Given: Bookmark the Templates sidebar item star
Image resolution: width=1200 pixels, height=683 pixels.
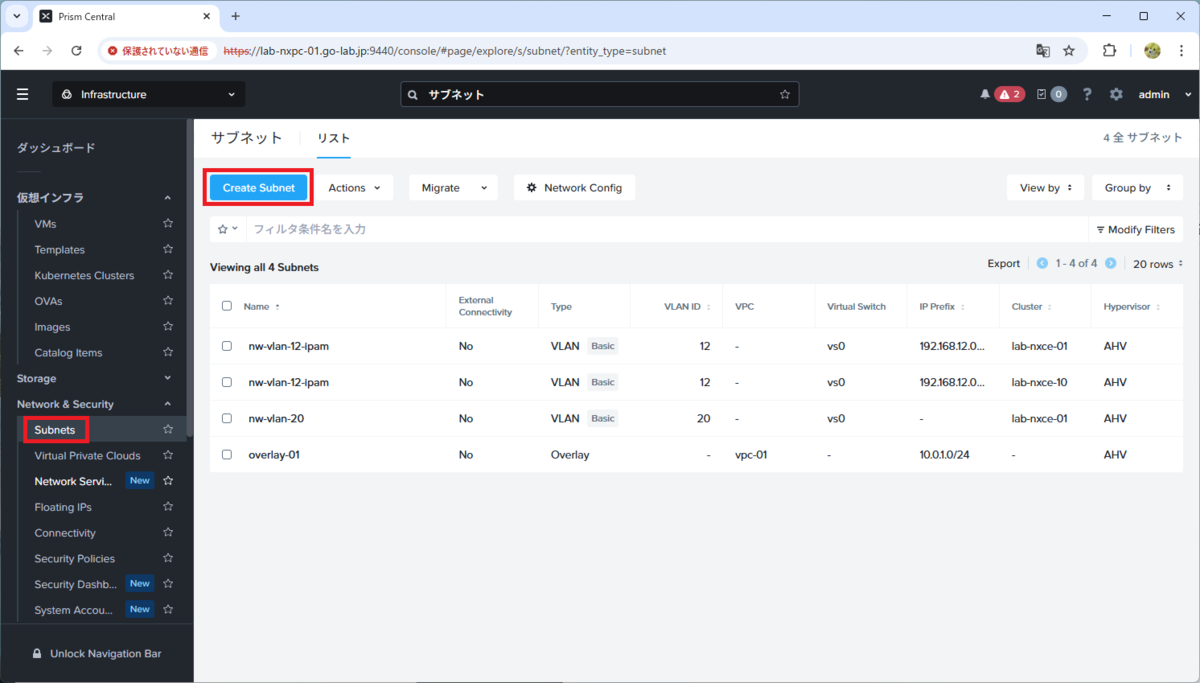Looking at the screenshot, I should pos(168,250).
